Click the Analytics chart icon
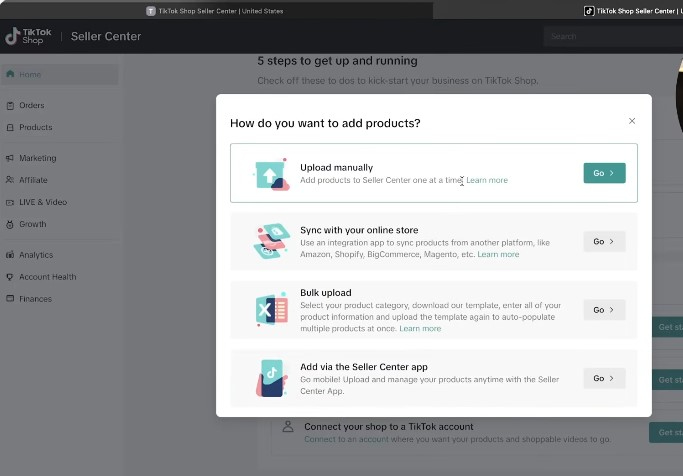Viewport: 683px width, 476px height. pos(10,255)
